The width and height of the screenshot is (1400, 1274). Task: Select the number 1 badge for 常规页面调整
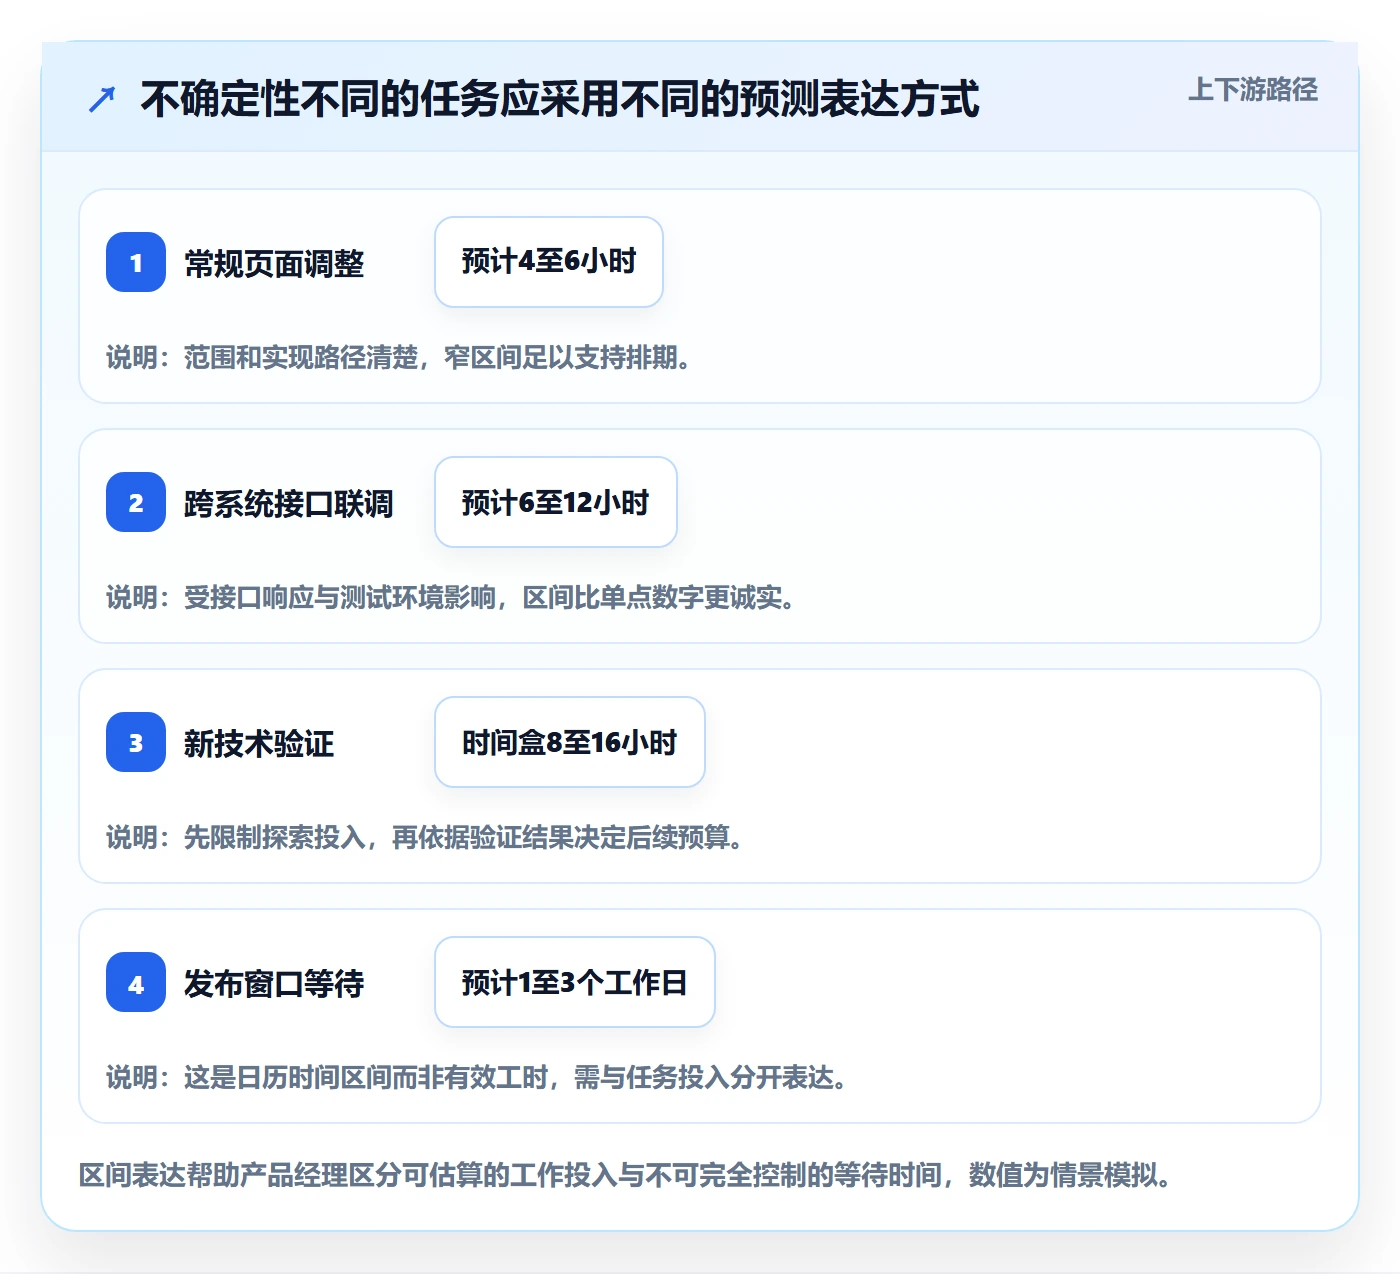(x=136, y=262)
